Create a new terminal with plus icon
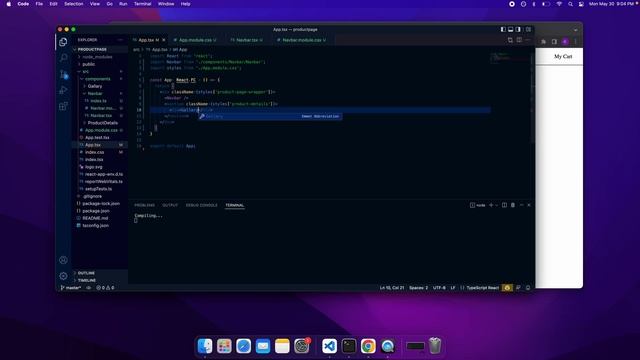 (x=491, y=205)
